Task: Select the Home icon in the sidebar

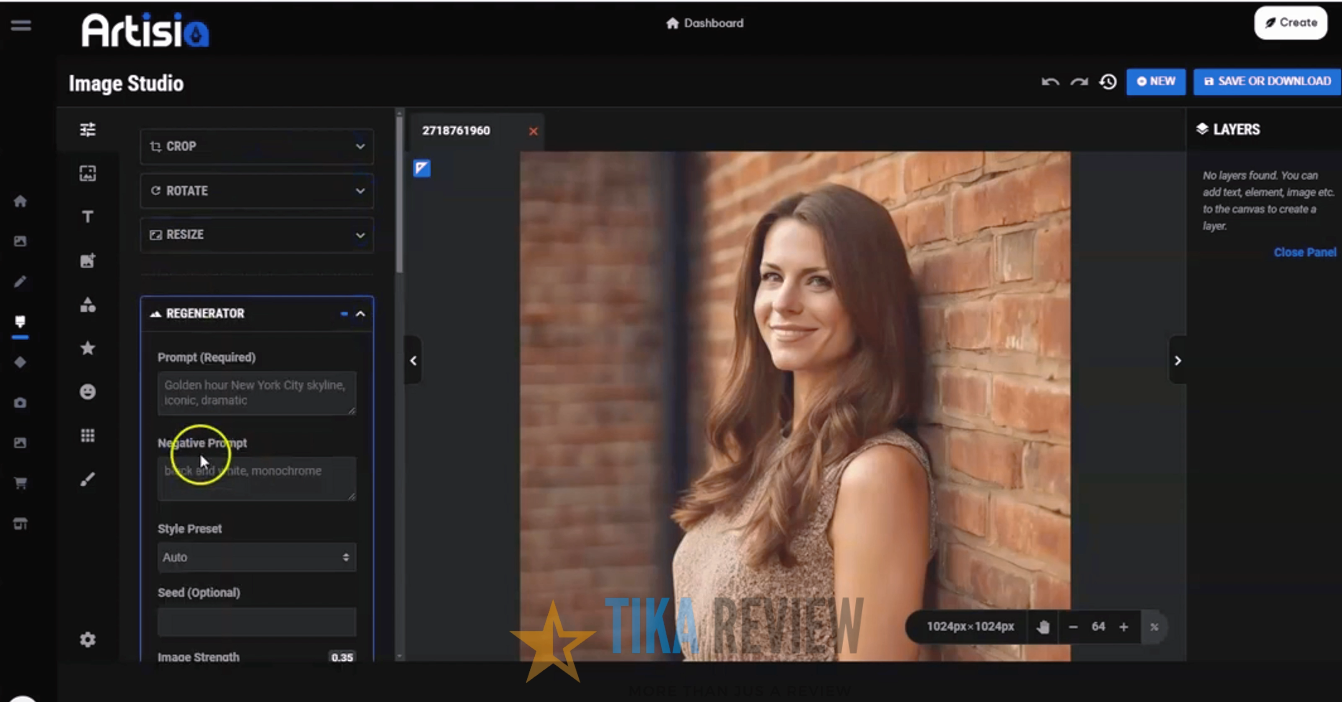Action: (20, 201)
